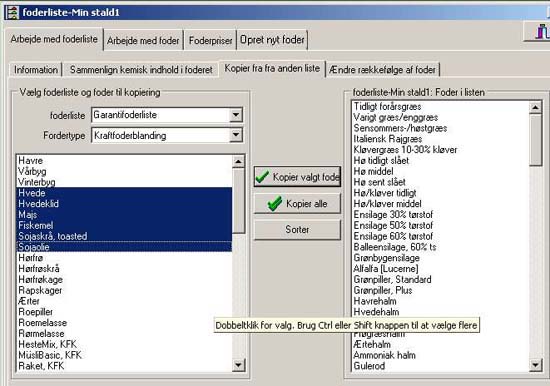
Task: Select Varigt græs/enggræs in right list
Action: pos(441,117)
